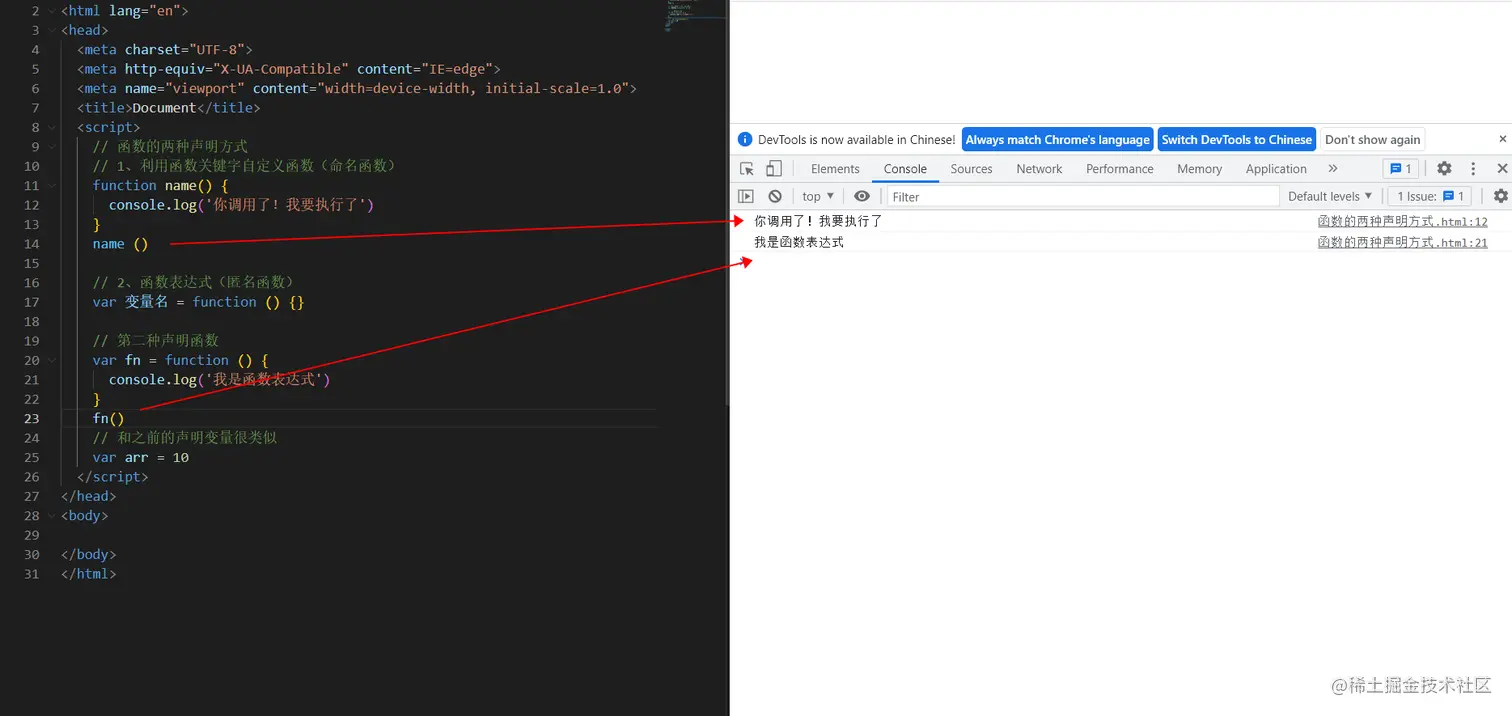Click Don't show again
This screenshot has width=1512, height=716.
[1372, 140]
